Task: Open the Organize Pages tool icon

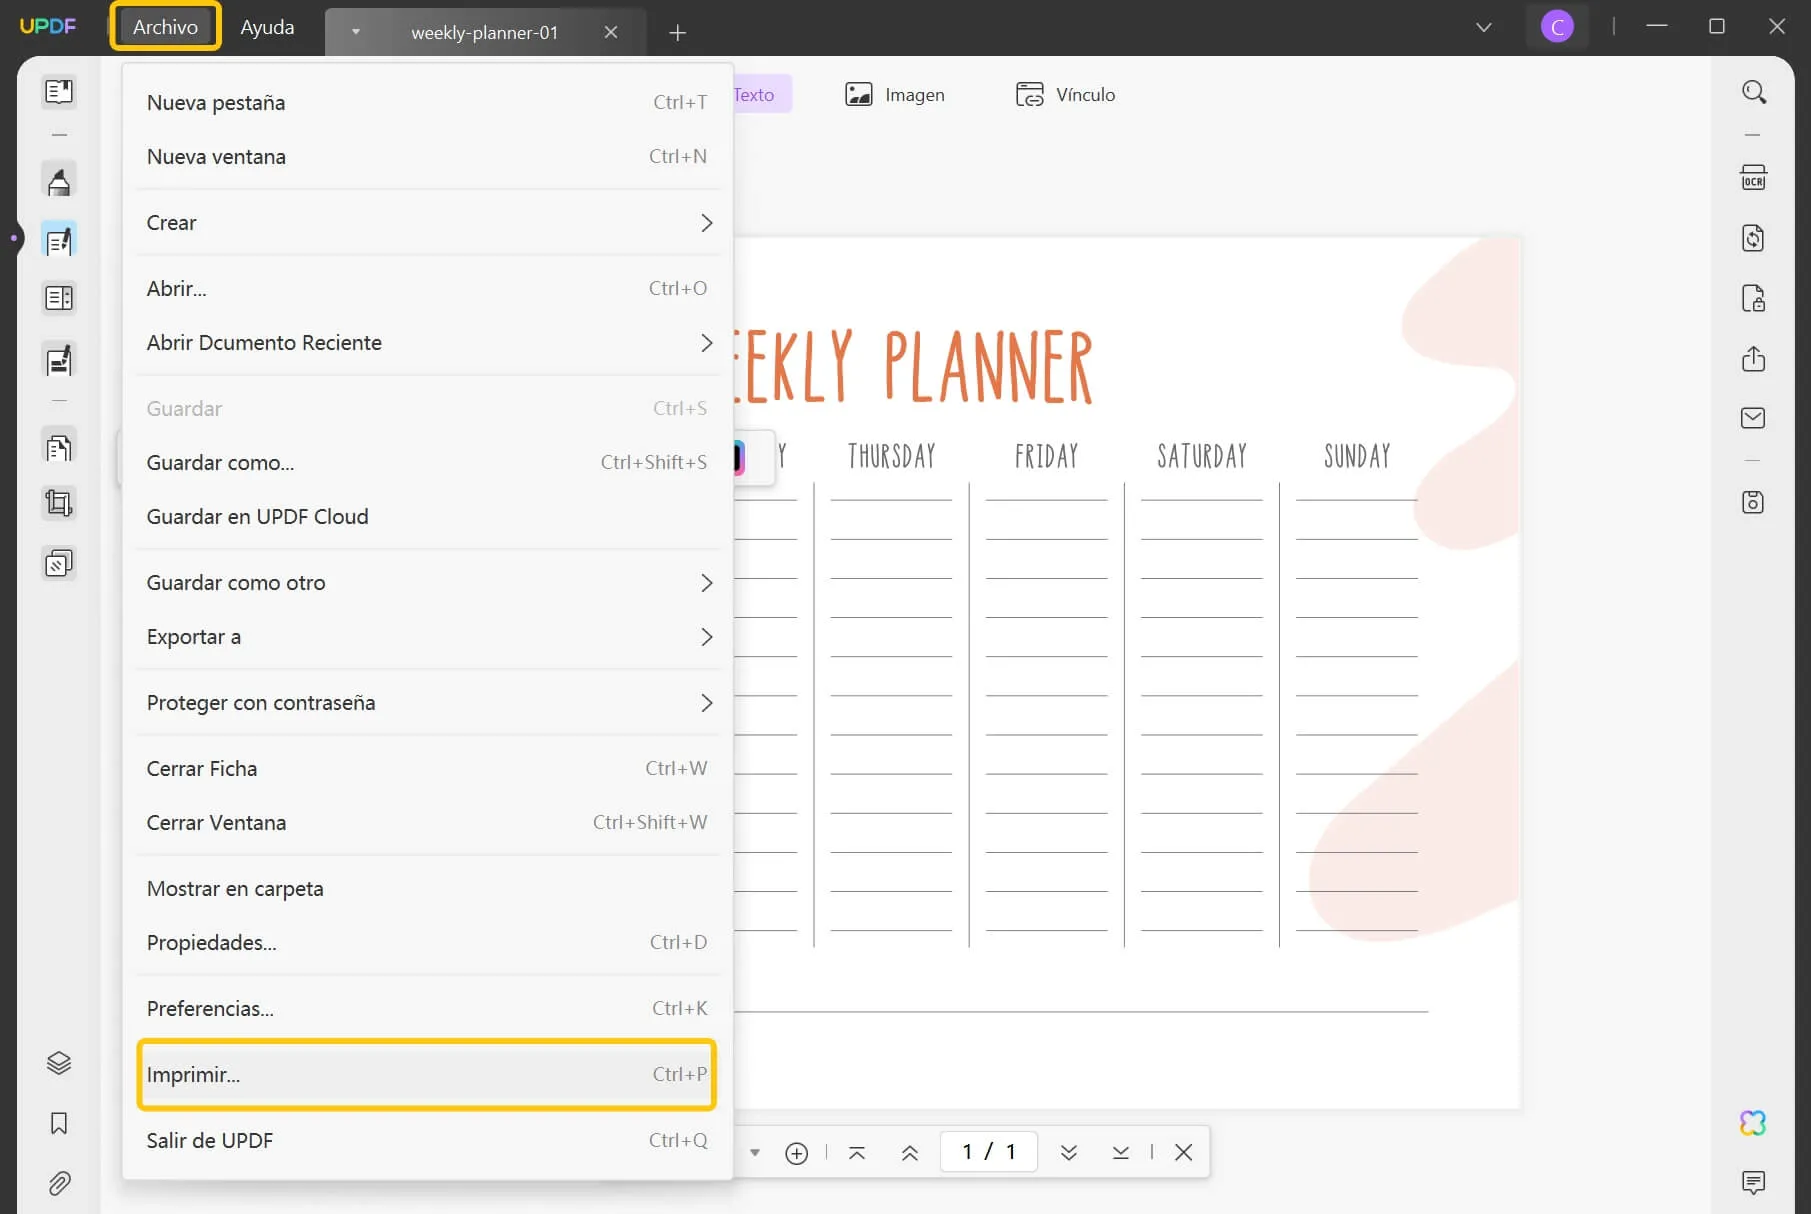Action: pos(59,447)
